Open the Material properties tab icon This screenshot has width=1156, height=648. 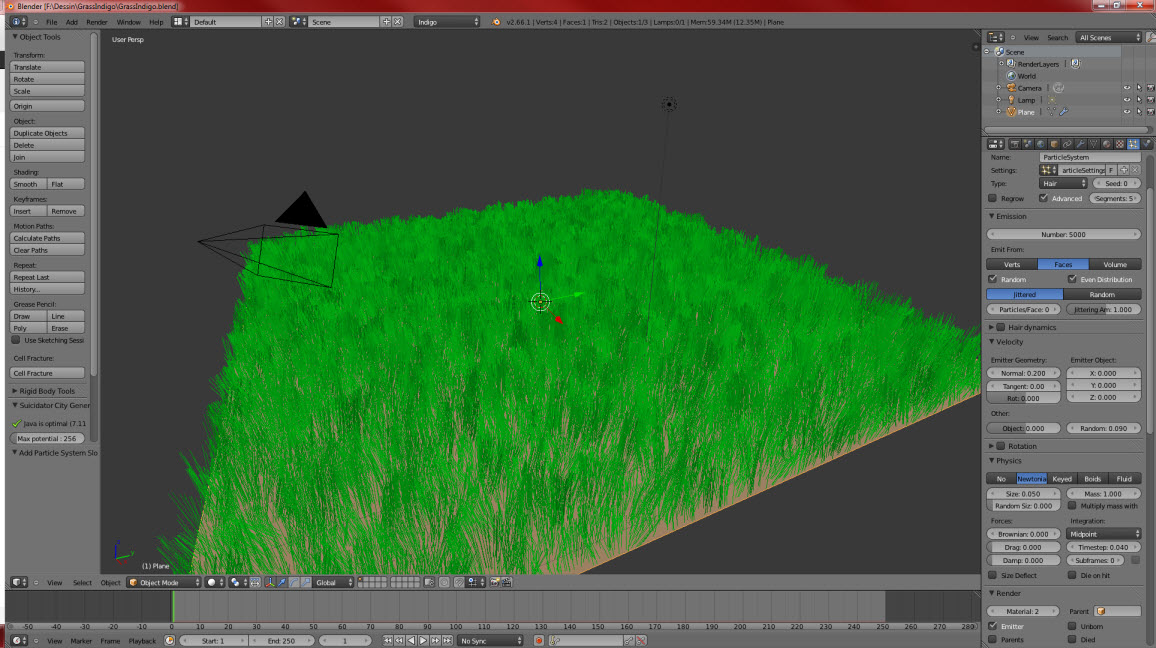pyautogui.click(x=1106, y=144)
